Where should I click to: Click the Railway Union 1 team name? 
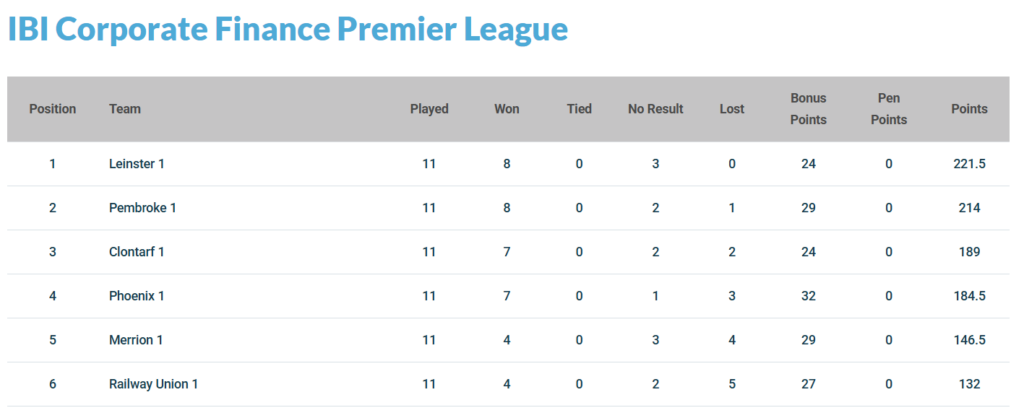point(153,384)
